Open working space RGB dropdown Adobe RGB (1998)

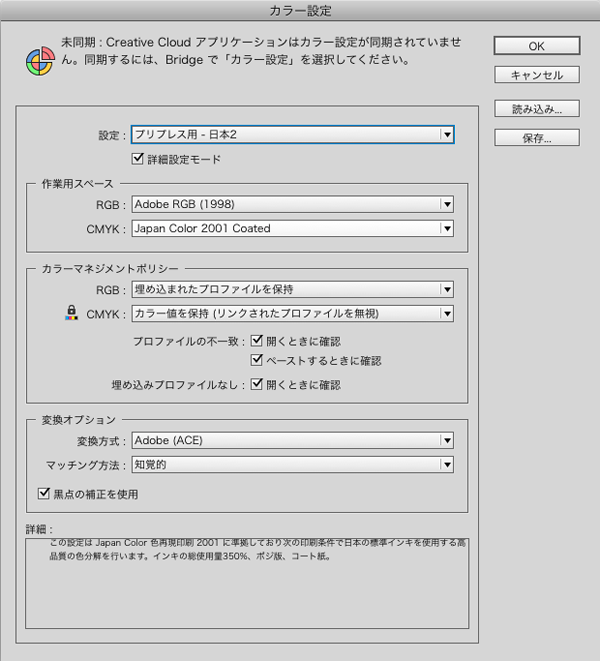pyautogui.click(x=293, y=204)
